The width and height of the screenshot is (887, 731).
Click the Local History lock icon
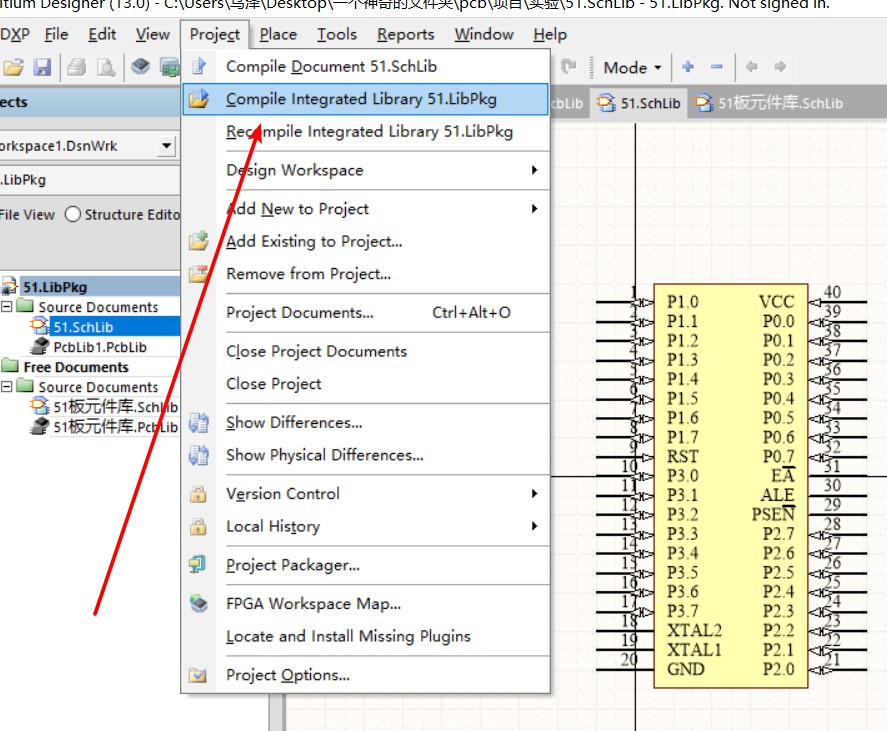click(x=198, y=526)
